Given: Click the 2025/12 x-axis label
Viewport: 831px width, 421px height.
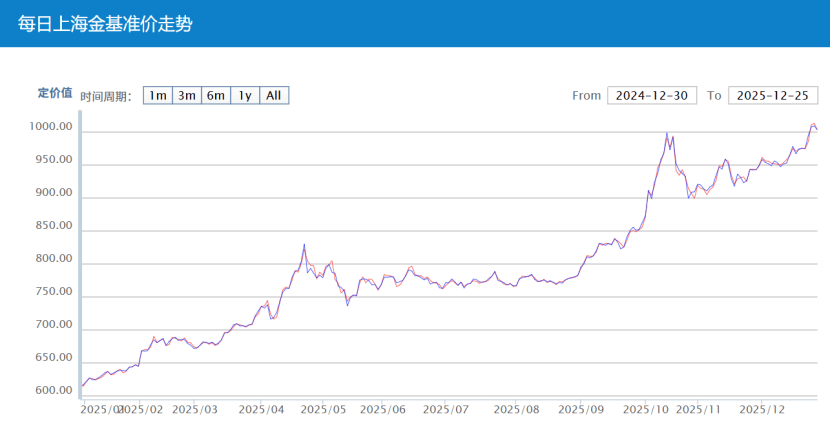Looking at the screenshot, I should click(762, 409).
